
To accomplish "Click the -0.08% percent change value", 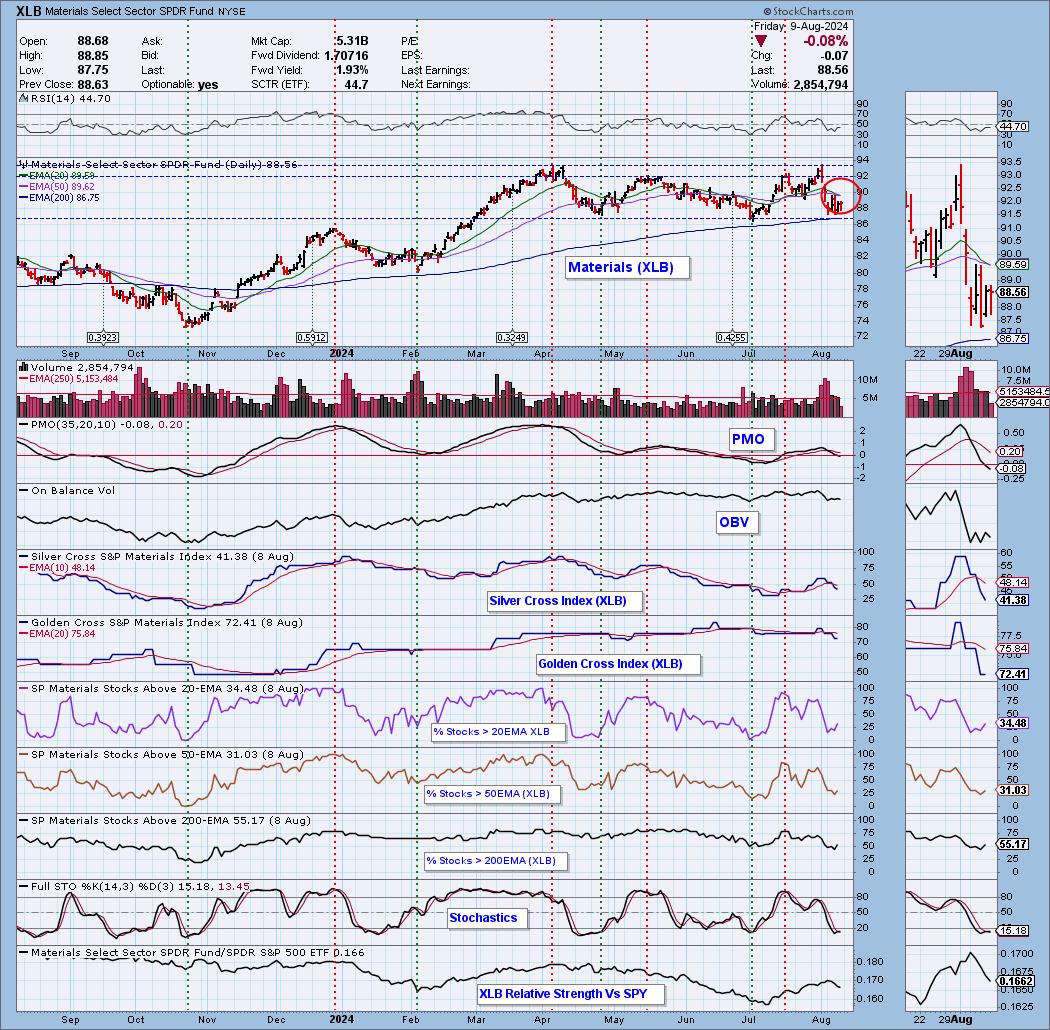I will pyautogui.click(x=826, y=42).
